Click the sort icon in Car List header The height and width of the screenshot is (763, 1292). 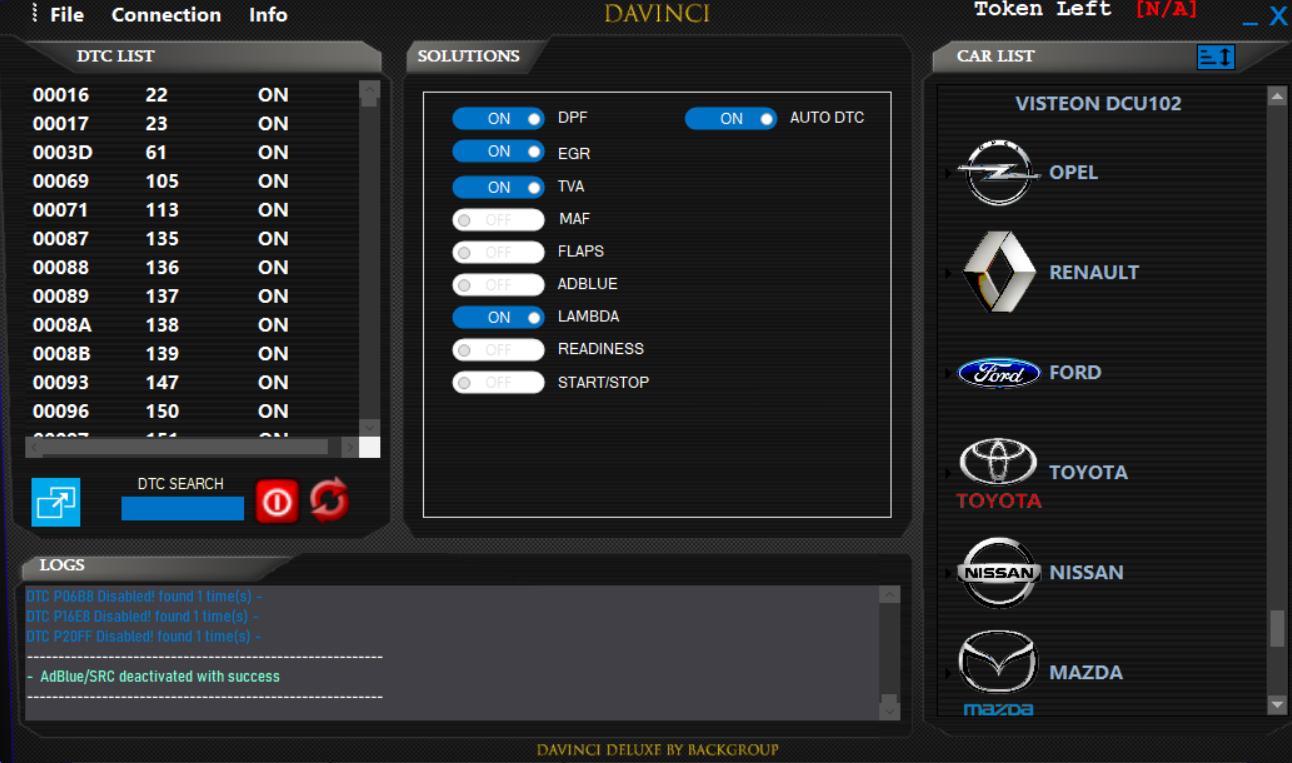point(1215,57)
